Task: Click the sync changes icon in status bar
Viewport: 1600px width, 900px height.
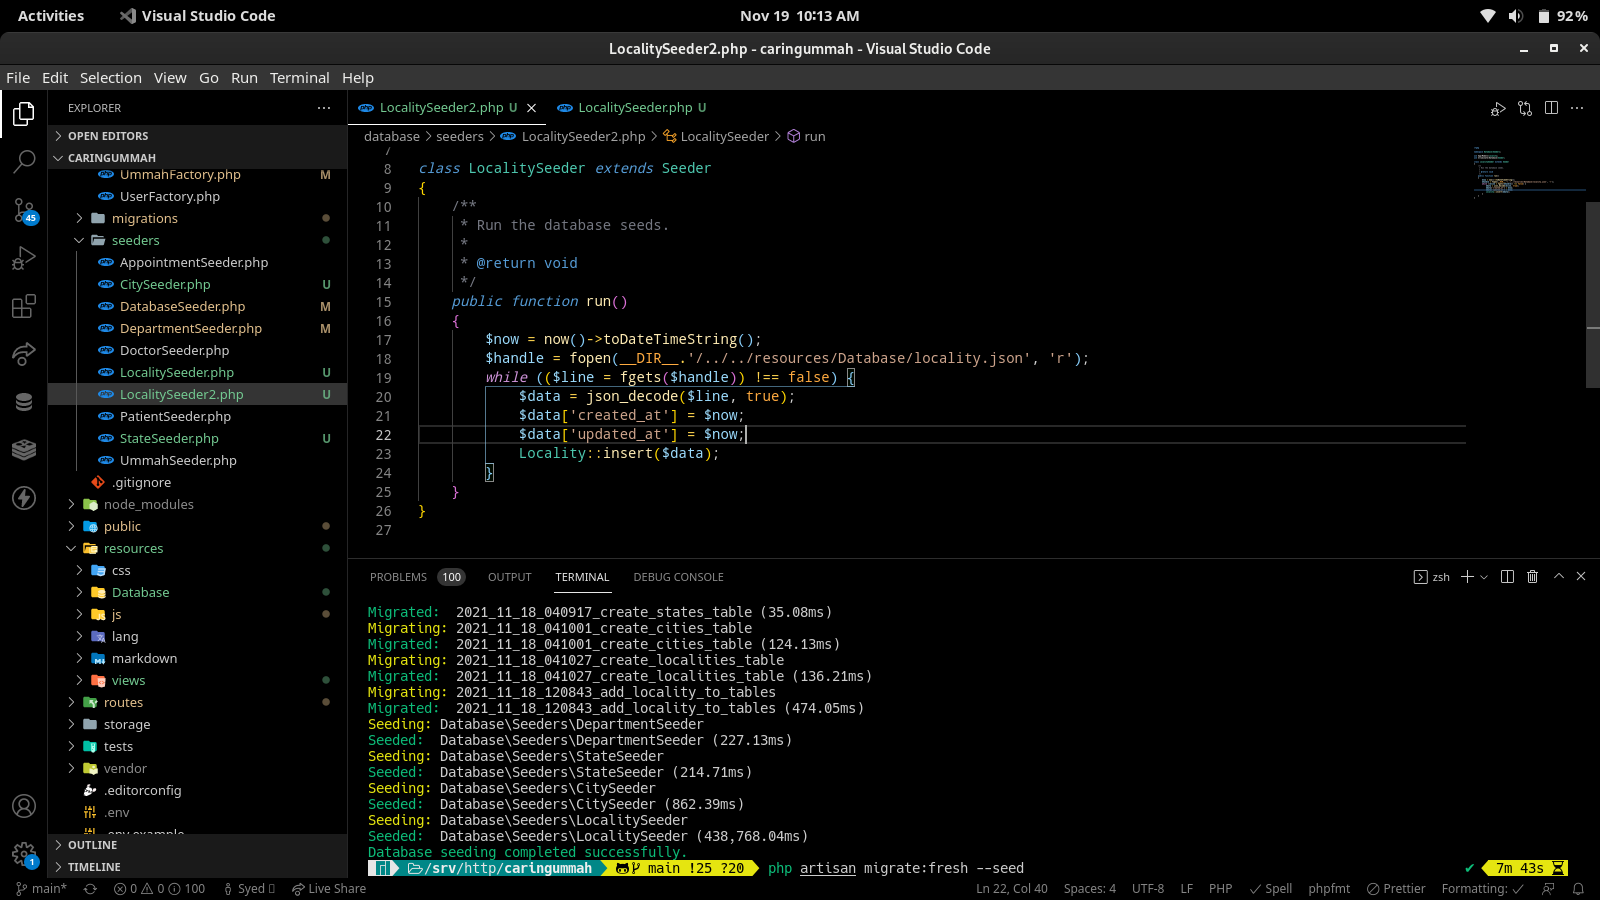Action: pyautogui.click(x=90, y=889)
